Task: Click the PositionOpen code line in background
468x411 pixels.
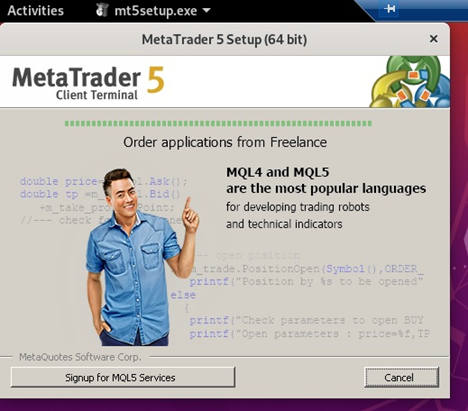Action: click(307, 269)
